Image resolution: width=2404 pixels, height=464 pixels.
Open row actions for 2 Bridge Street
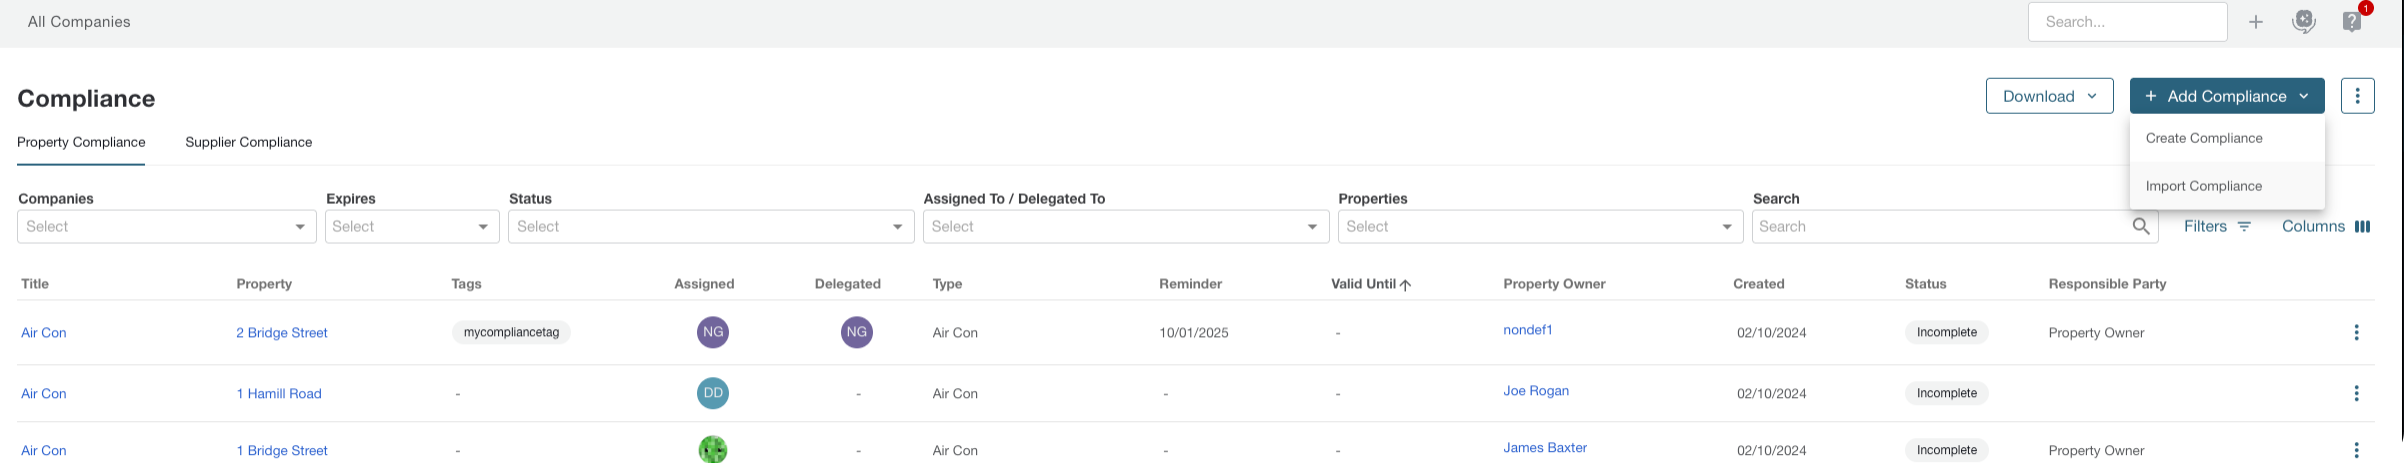coord(2356,333)
